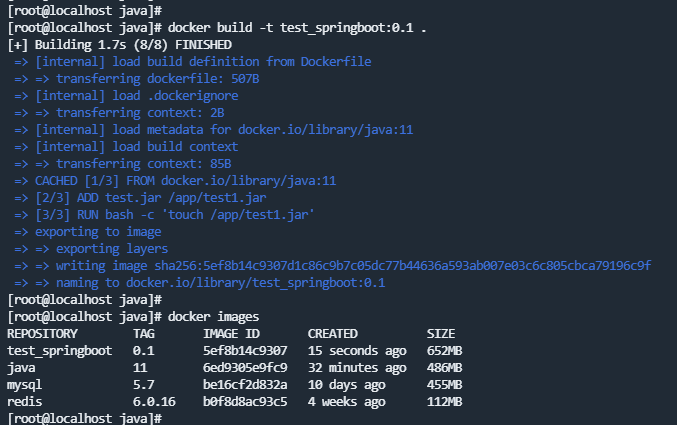Image resolution: width=677 pixels, height=425 pixels.
Task: Click the CACHED FROM java:11 line
Action: (x=175, y=181)
